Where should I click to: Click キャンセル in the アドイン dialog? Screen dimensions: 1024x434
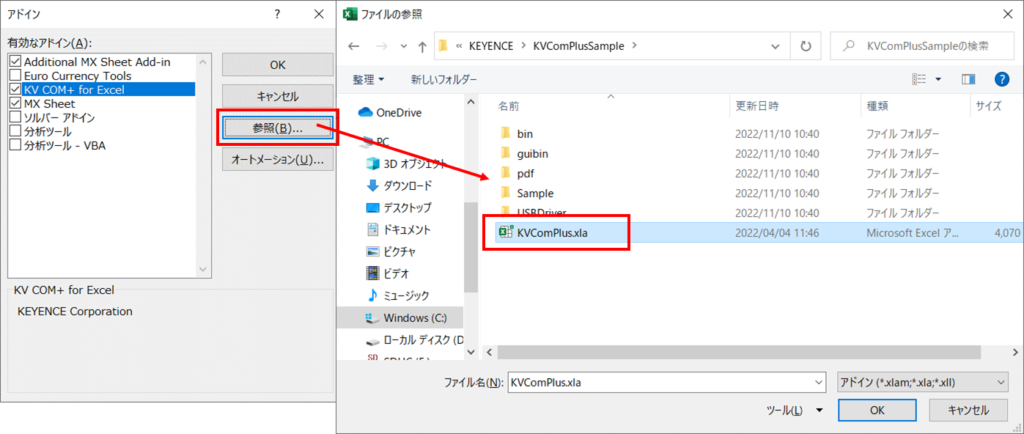coord(278,96)
